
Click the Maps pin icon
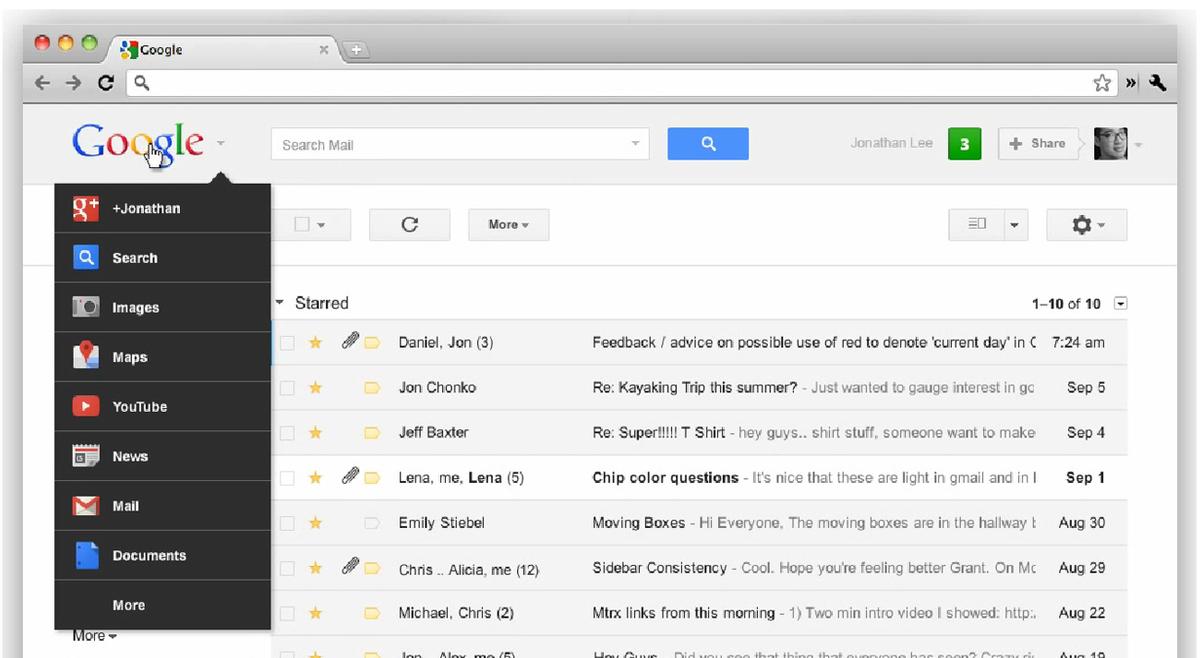[86, 357]
